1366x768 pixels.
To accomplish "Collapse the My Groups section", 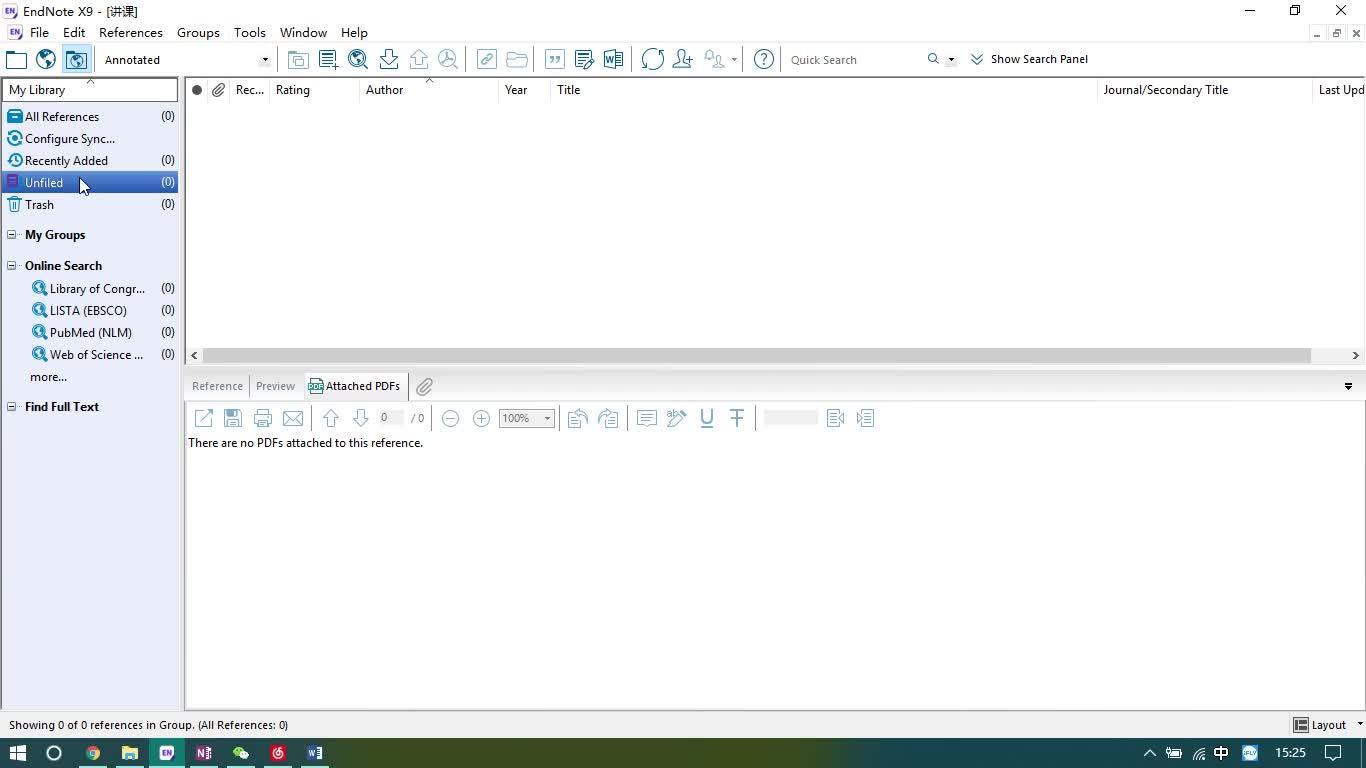I will click(x=11, y=234).
